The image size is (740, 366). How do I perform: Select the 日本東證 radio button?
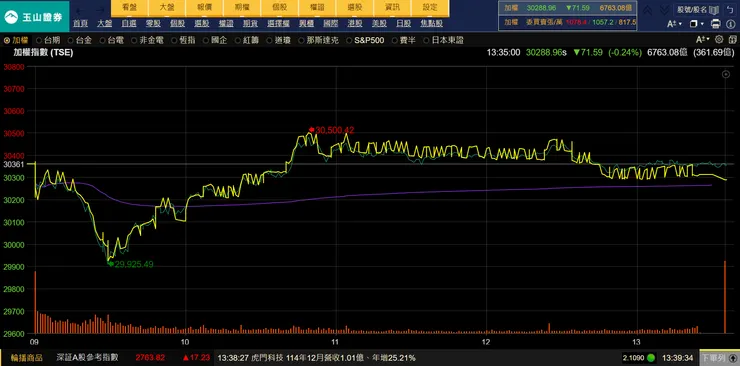click(x=427, y=41)
